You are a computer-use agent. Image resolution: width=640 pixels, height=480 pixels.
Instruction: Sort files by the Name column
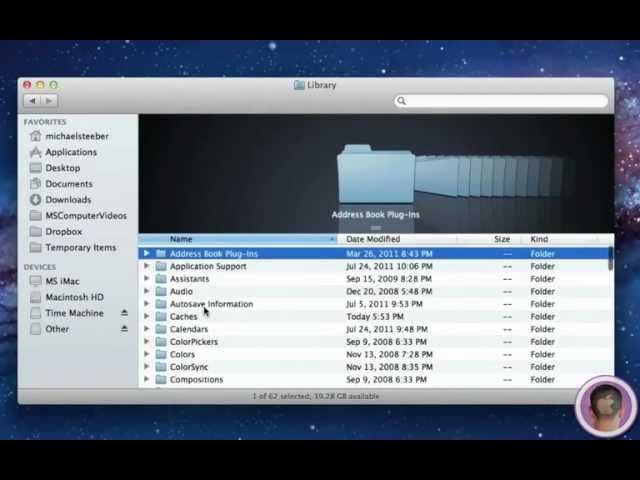(240, 240)
